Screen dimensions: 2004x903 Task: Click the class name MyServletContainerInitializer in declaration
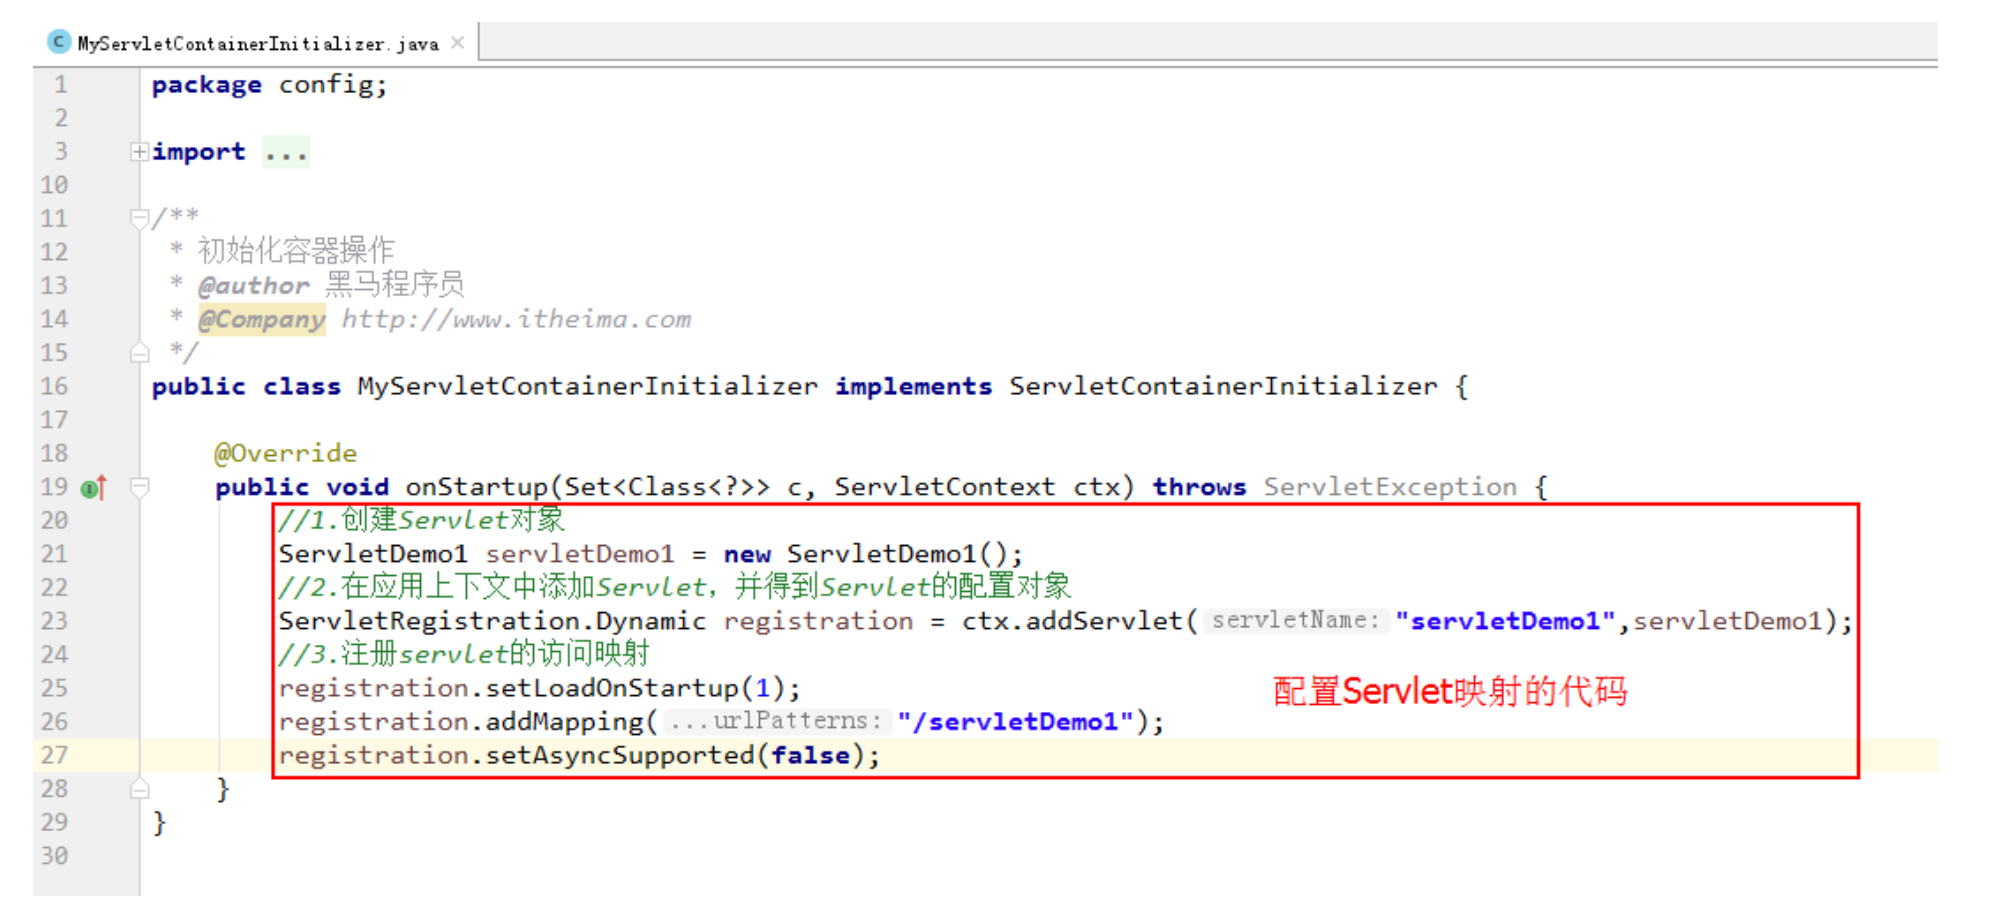587,386
